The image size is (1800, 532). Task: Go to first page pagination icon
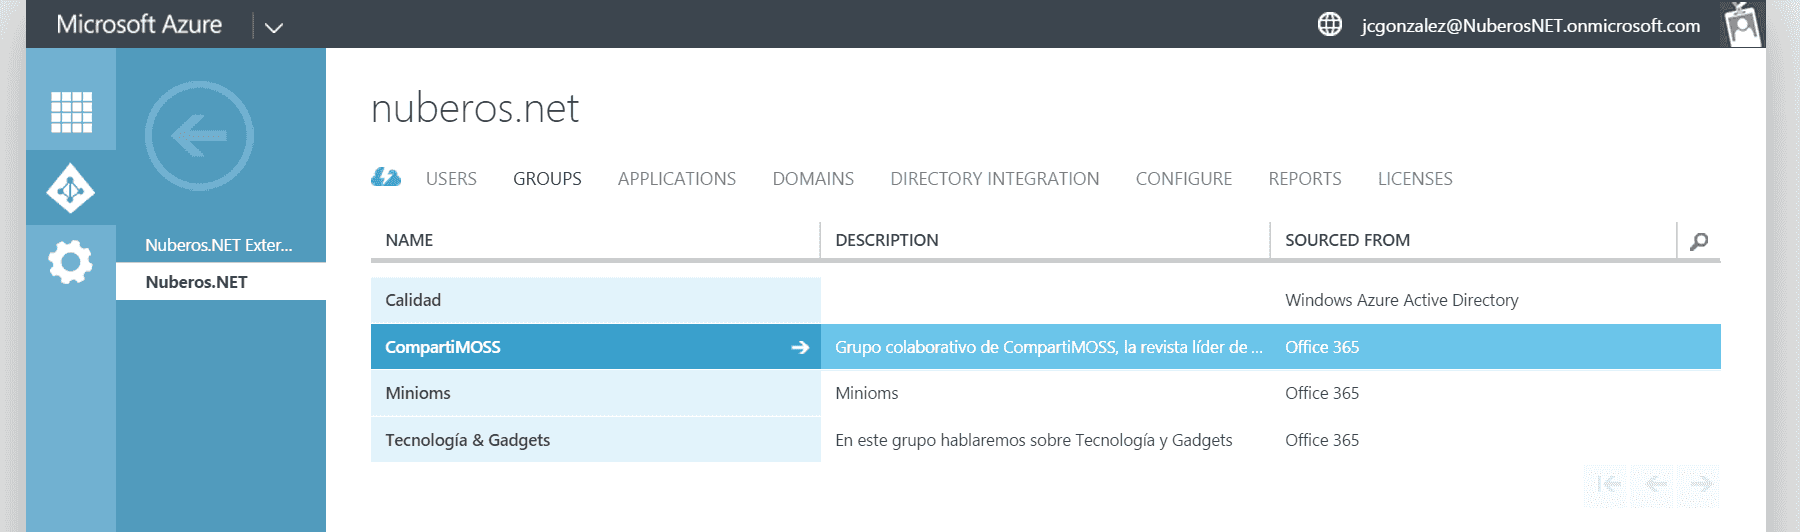click(1609, 484)
